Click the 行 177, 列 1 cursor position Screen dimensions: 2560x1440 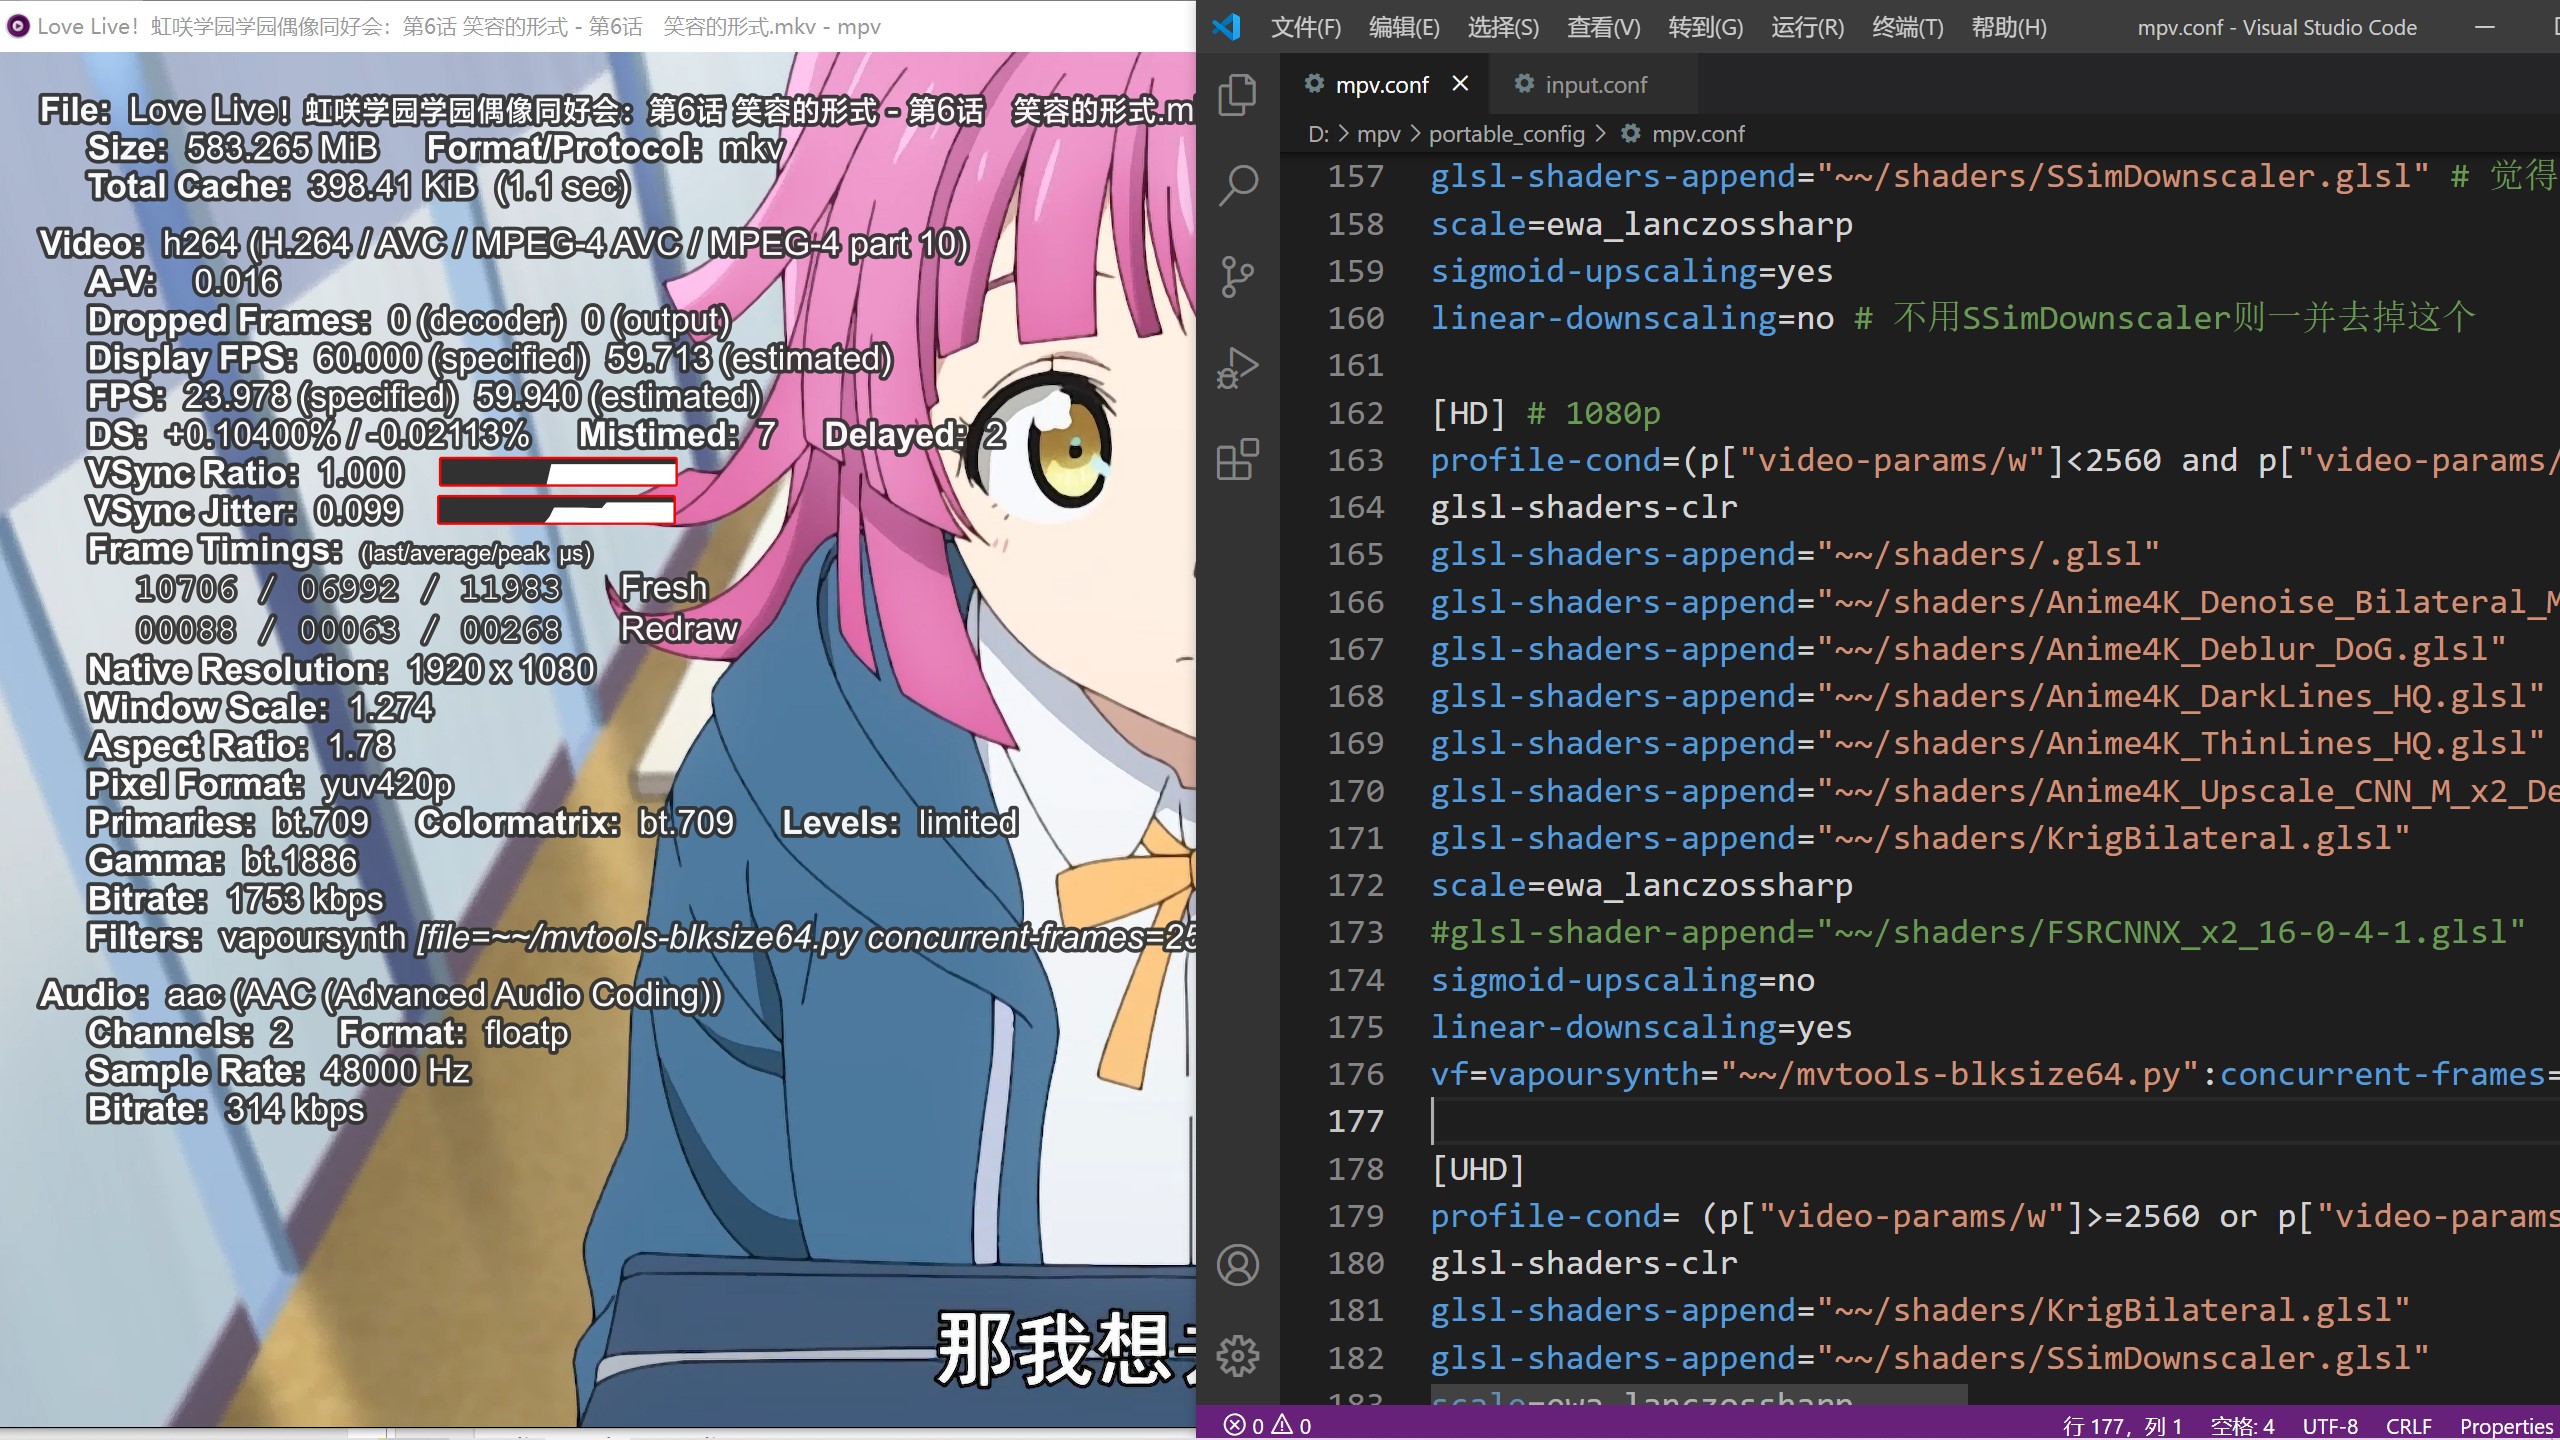coord(2122,1425)
